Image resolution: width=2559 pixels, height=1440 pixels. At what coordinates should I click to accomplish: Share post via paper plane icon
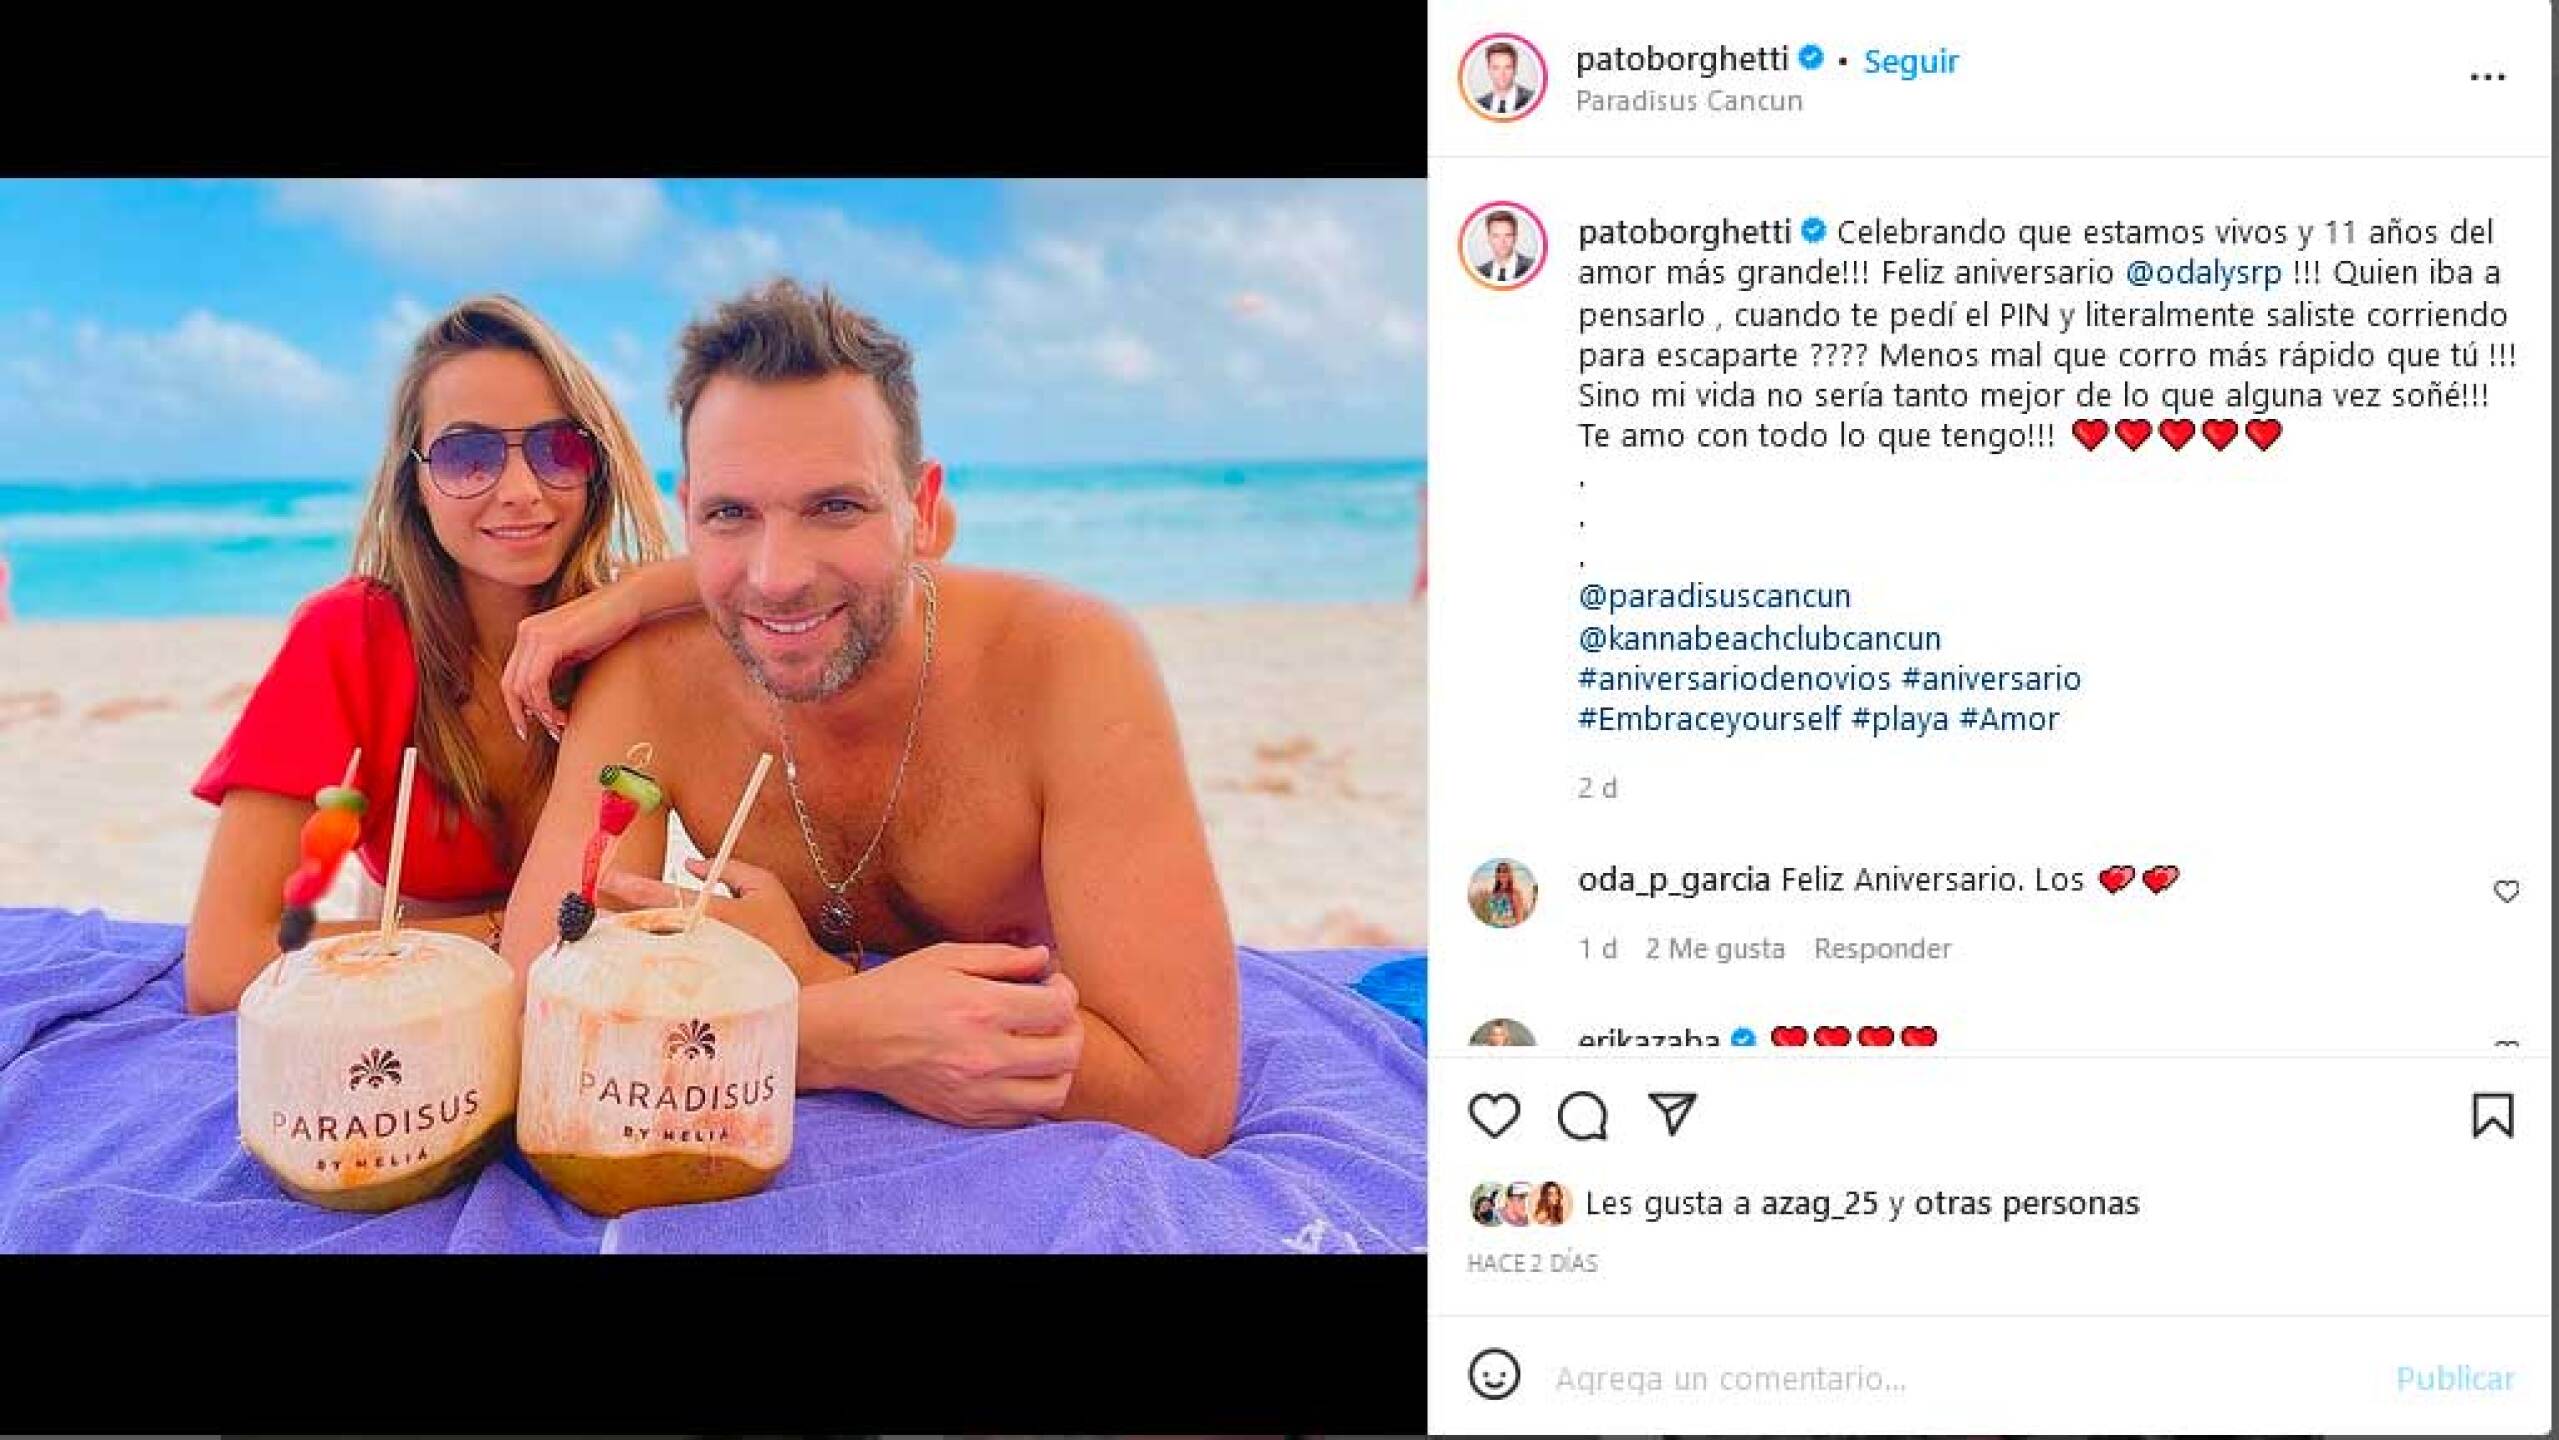[x=1672, y=1114]
